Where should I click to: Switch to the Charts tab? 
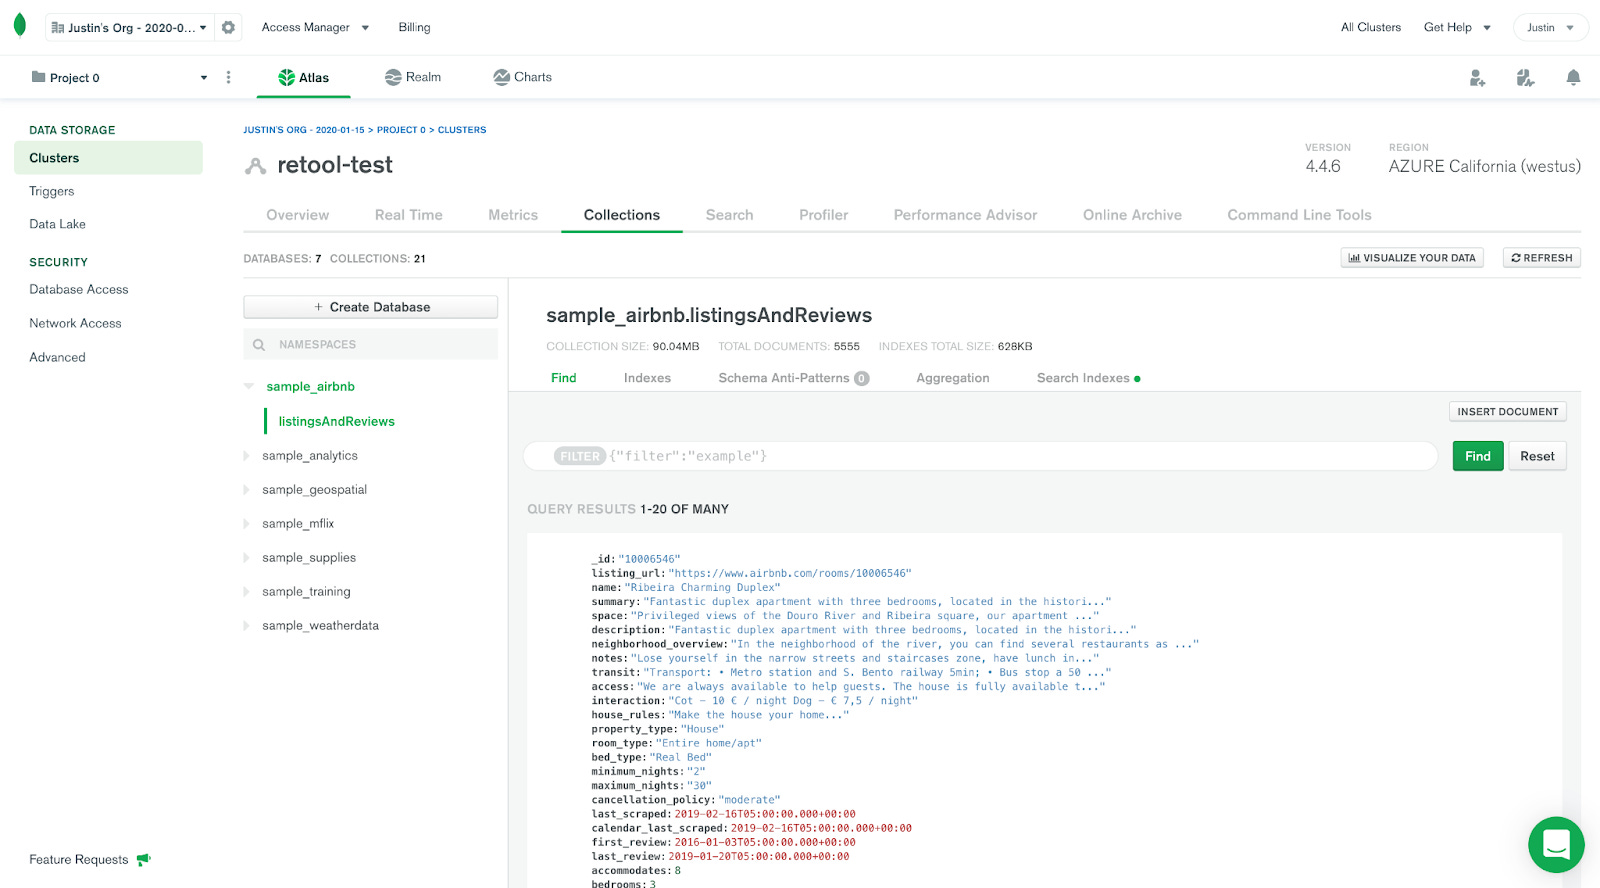522,77
